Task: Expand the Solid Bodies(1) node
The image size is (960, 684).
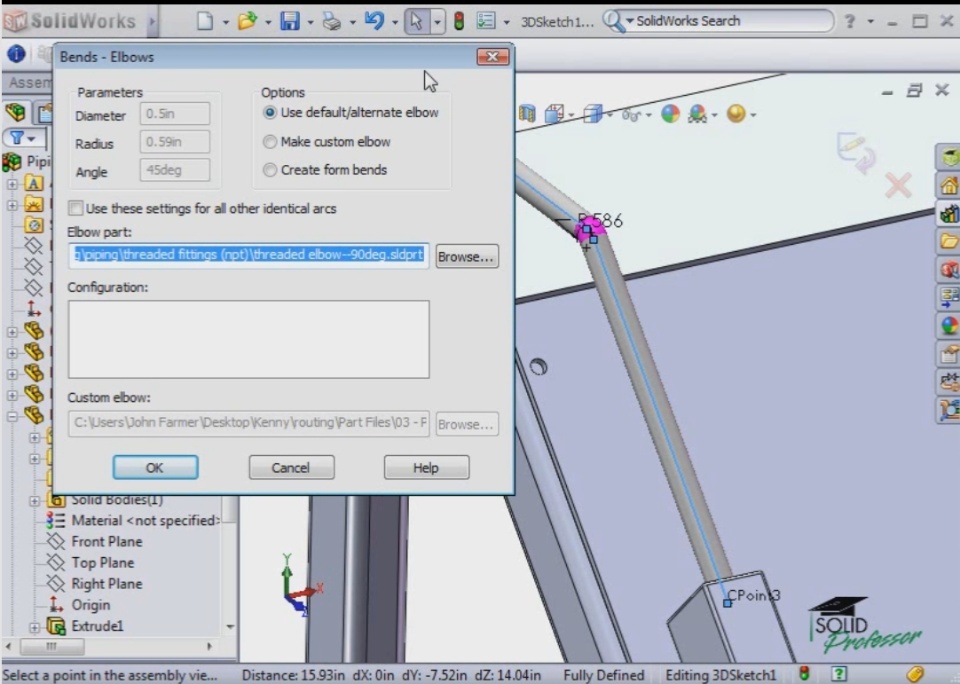Action: [x=34, y=501]
